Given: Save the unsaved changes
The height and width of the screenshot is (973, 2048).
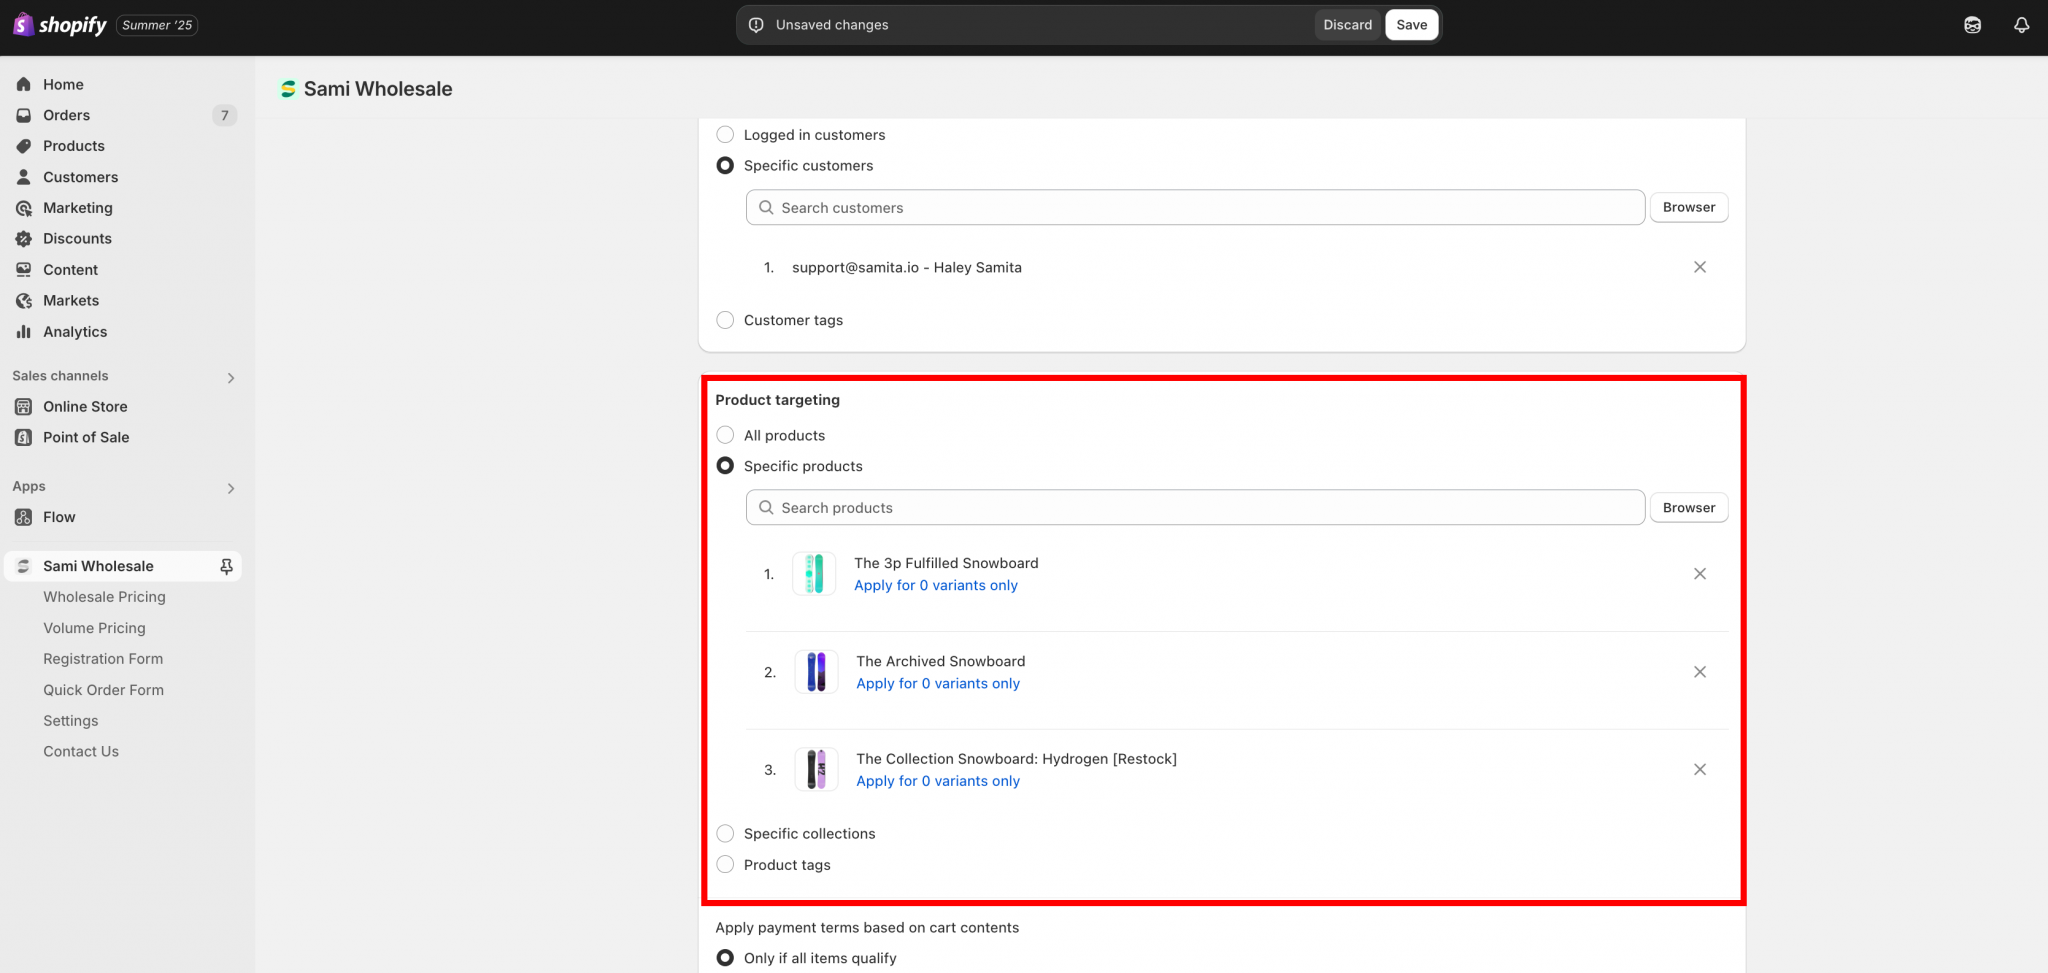Looking at the screenshot, I should (x=1411, y=25).
